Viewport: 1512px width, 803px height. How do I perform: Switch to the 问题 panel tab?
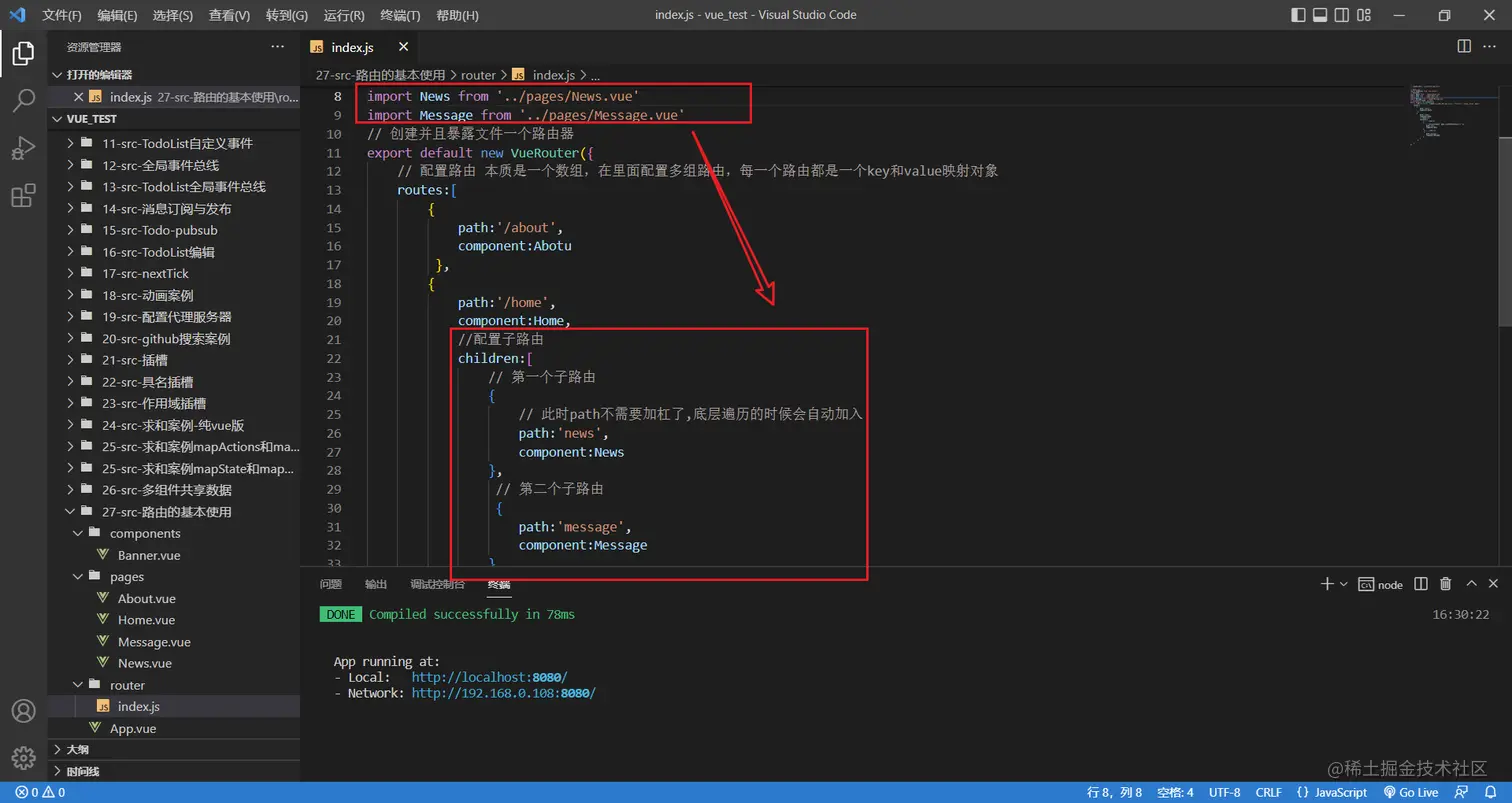tap(330, 584)
